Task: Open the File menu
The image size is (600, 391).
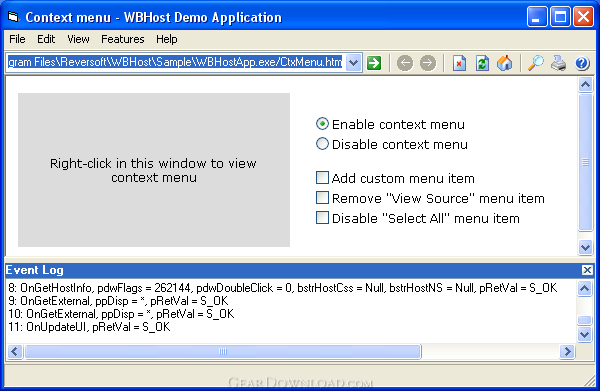Action: [x=17, y=39]
